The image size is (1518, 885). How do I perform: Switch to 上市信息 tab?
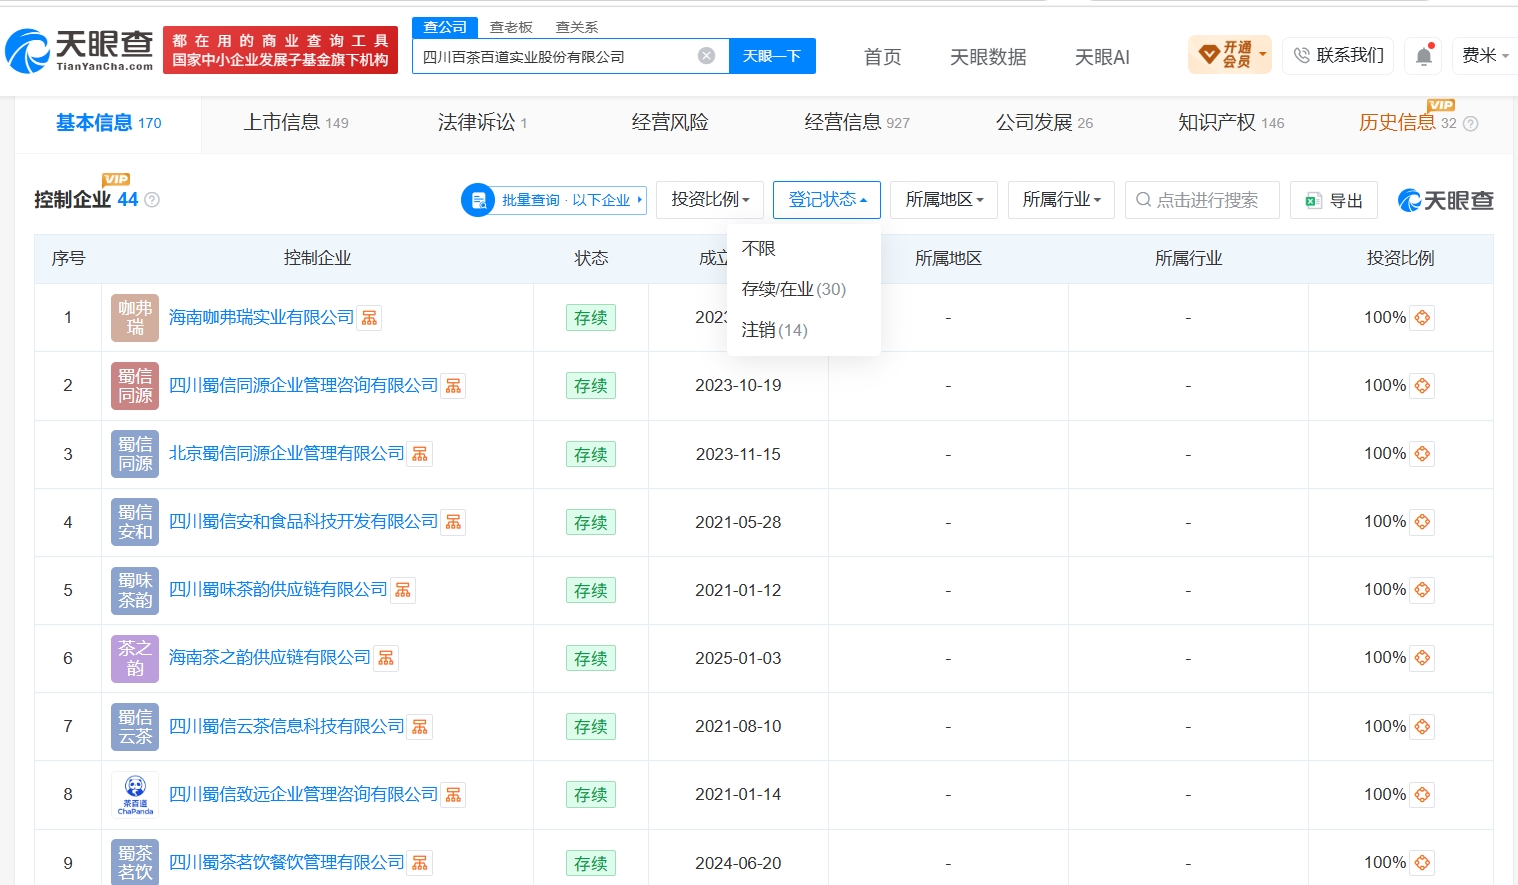tap(296, 123)
